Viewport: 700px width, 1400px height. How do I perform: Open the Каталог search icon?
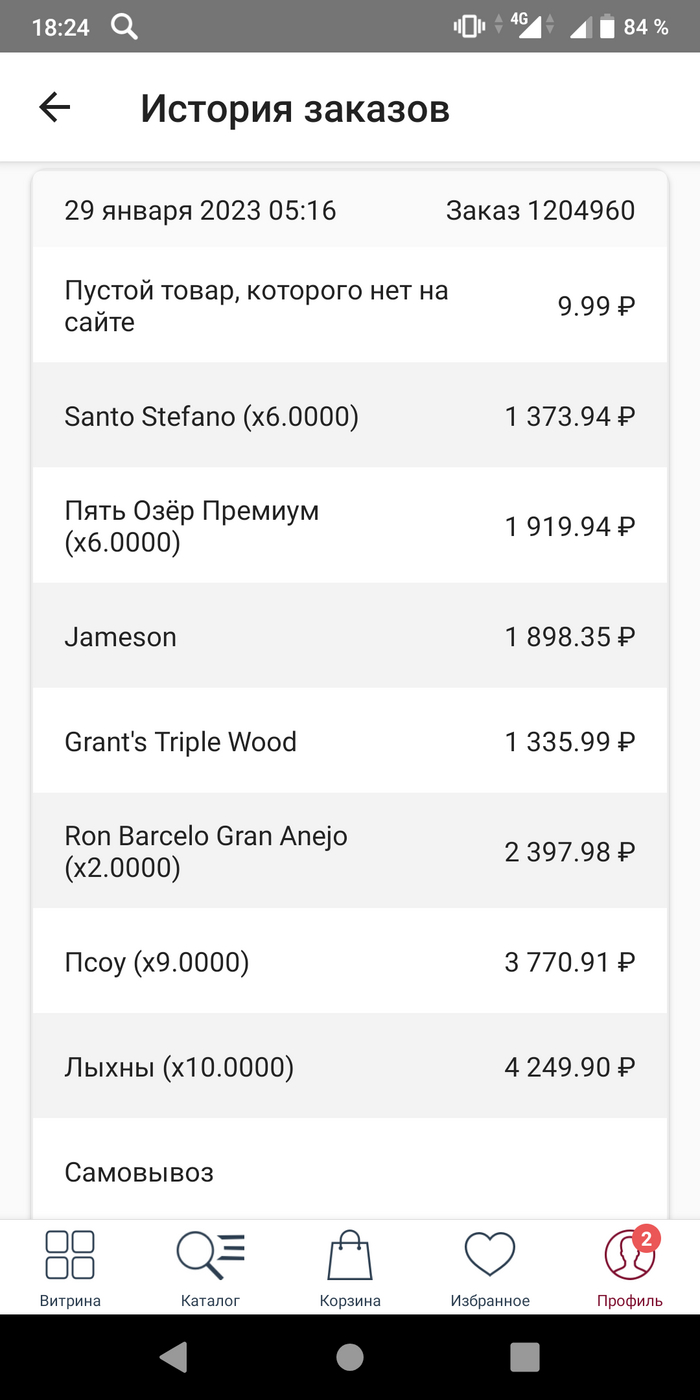[210, 1256]
